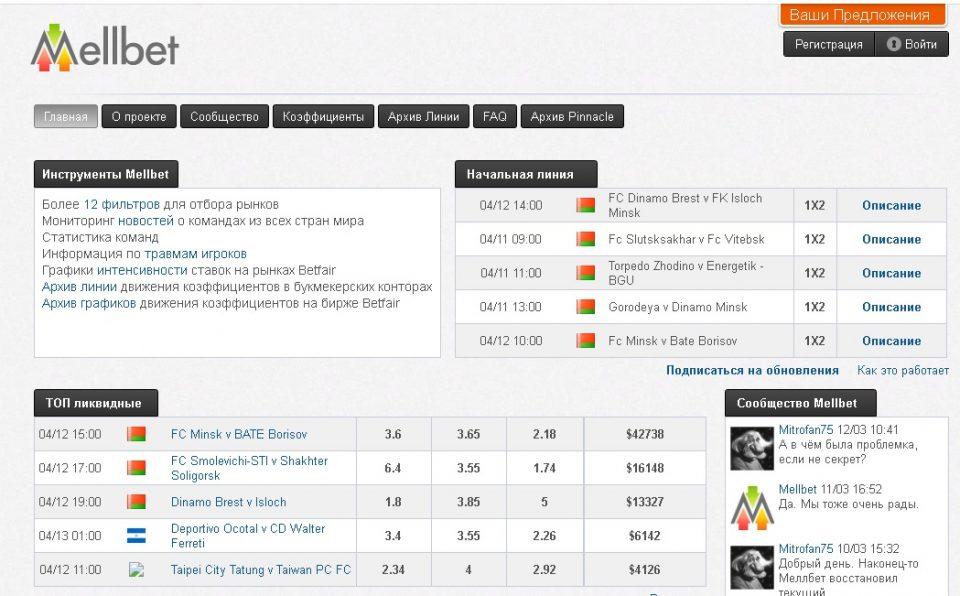This screenshot has width=960, height=596.
Task: Click the Mellbet logo in header
Action: [x=105, y=47]
